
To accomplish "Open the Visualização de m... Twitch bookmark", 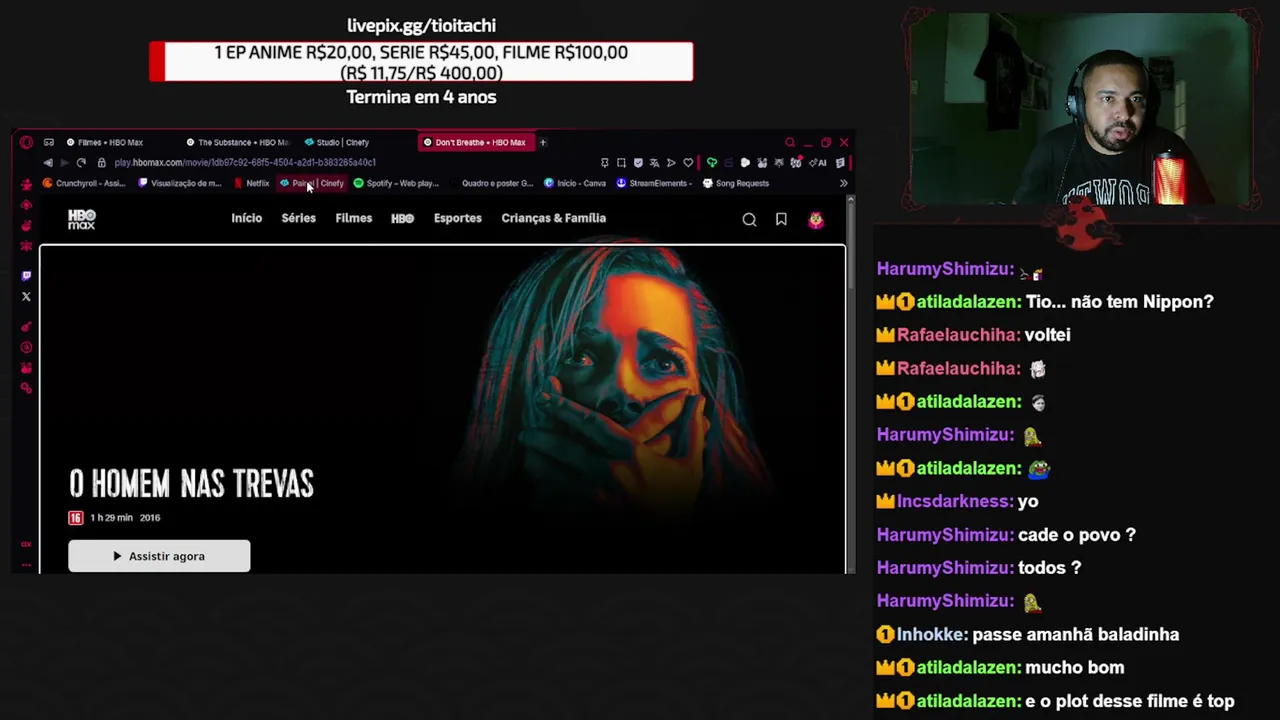I will coord(180,183).
